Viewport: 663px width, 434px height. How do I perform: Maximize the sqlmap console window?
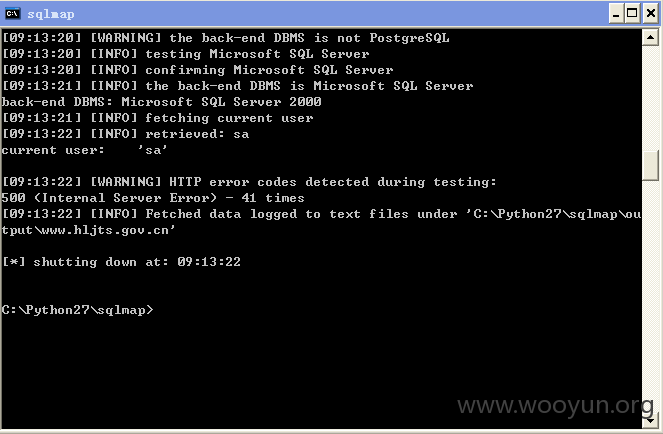(632, 14)
